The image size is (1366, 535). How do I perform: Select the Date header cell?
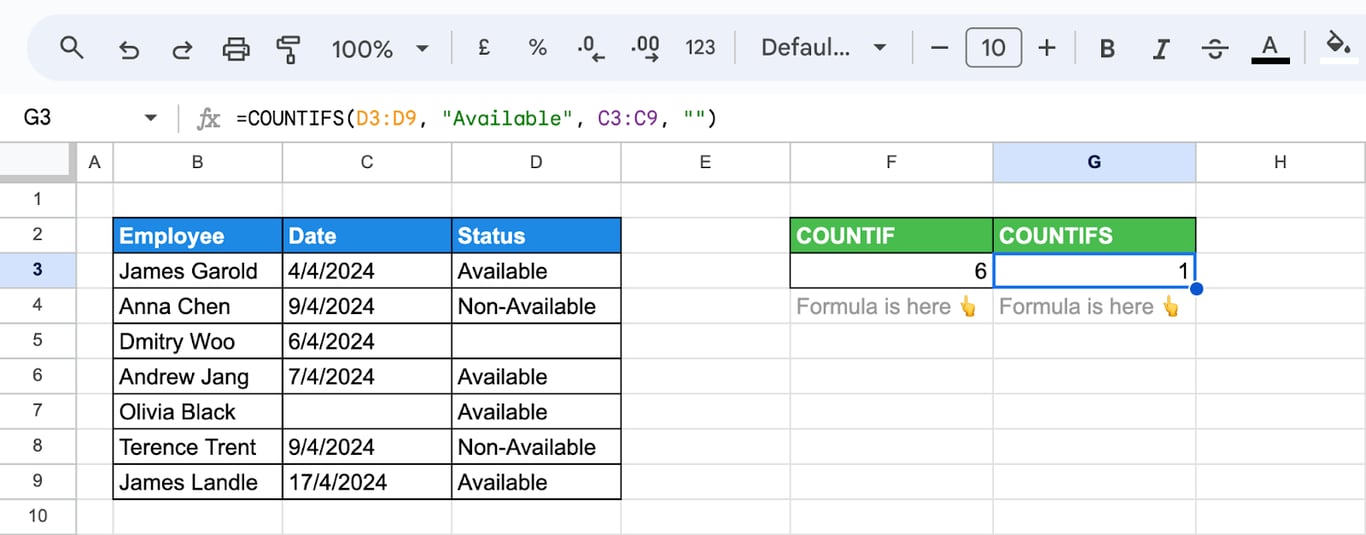pos(367,236)
